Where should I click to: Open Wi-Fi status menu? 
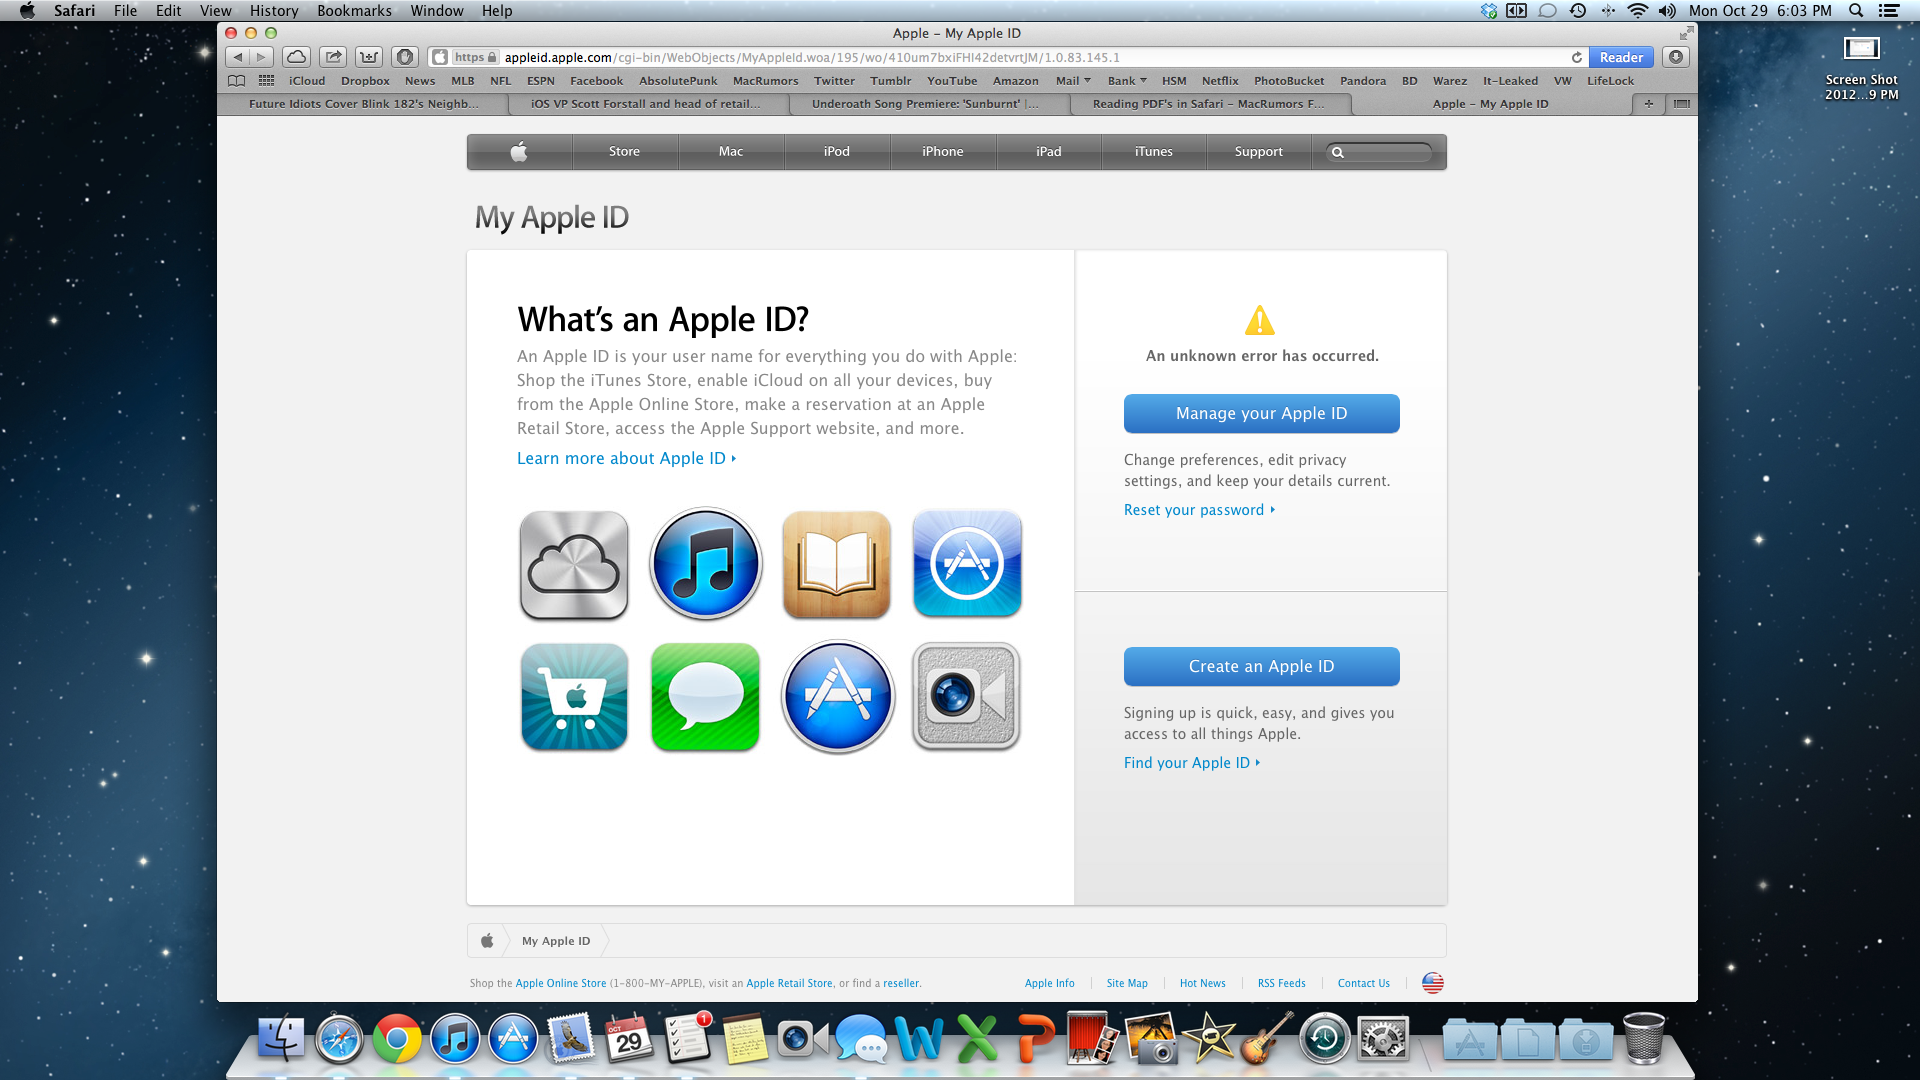click(1637, 11)
